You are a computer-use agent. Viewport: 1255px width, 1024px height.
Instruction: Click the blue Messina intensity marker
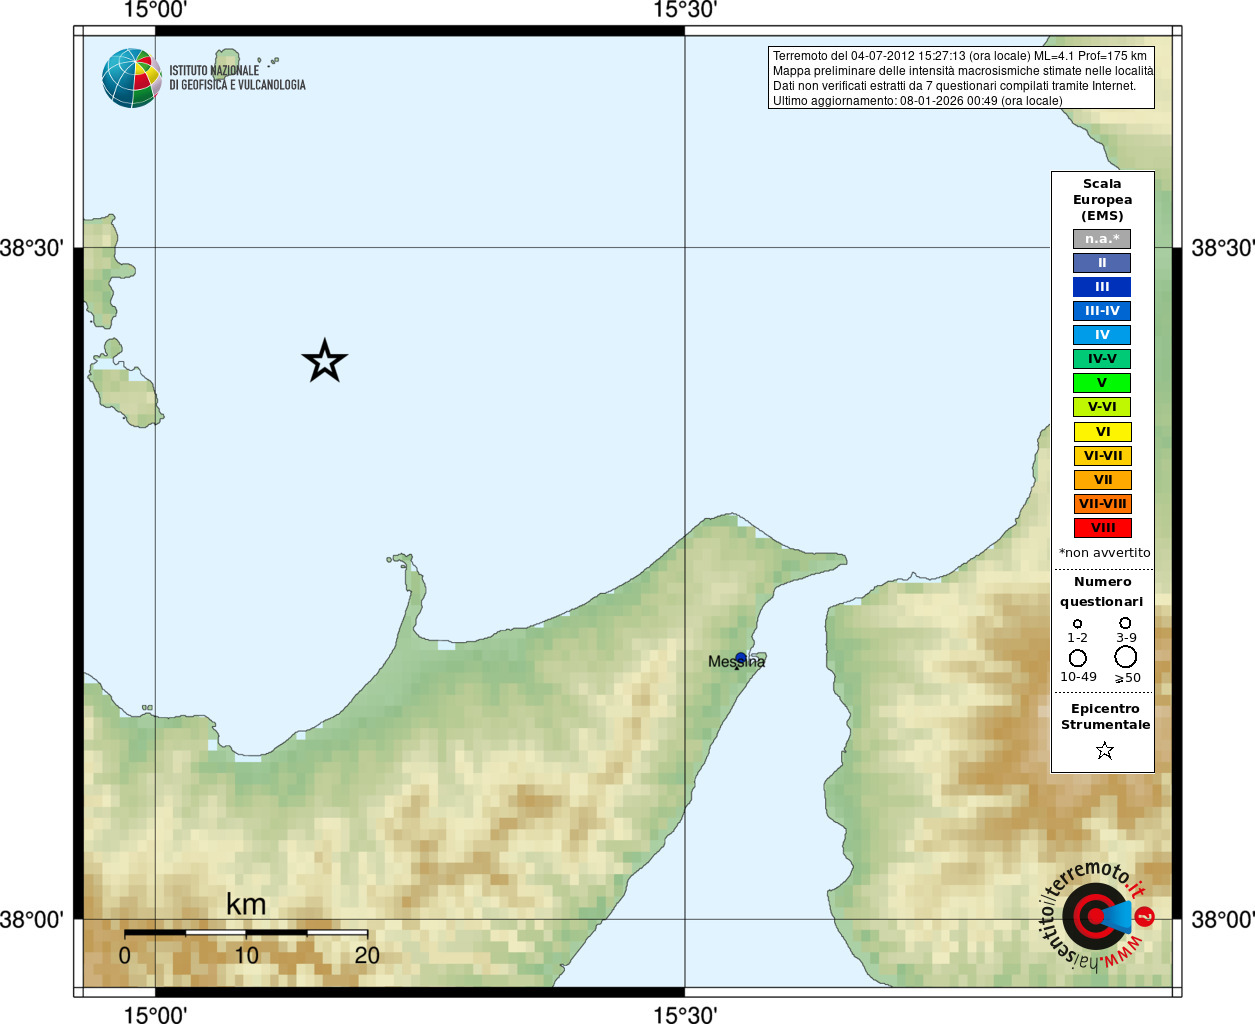point(741,658)
